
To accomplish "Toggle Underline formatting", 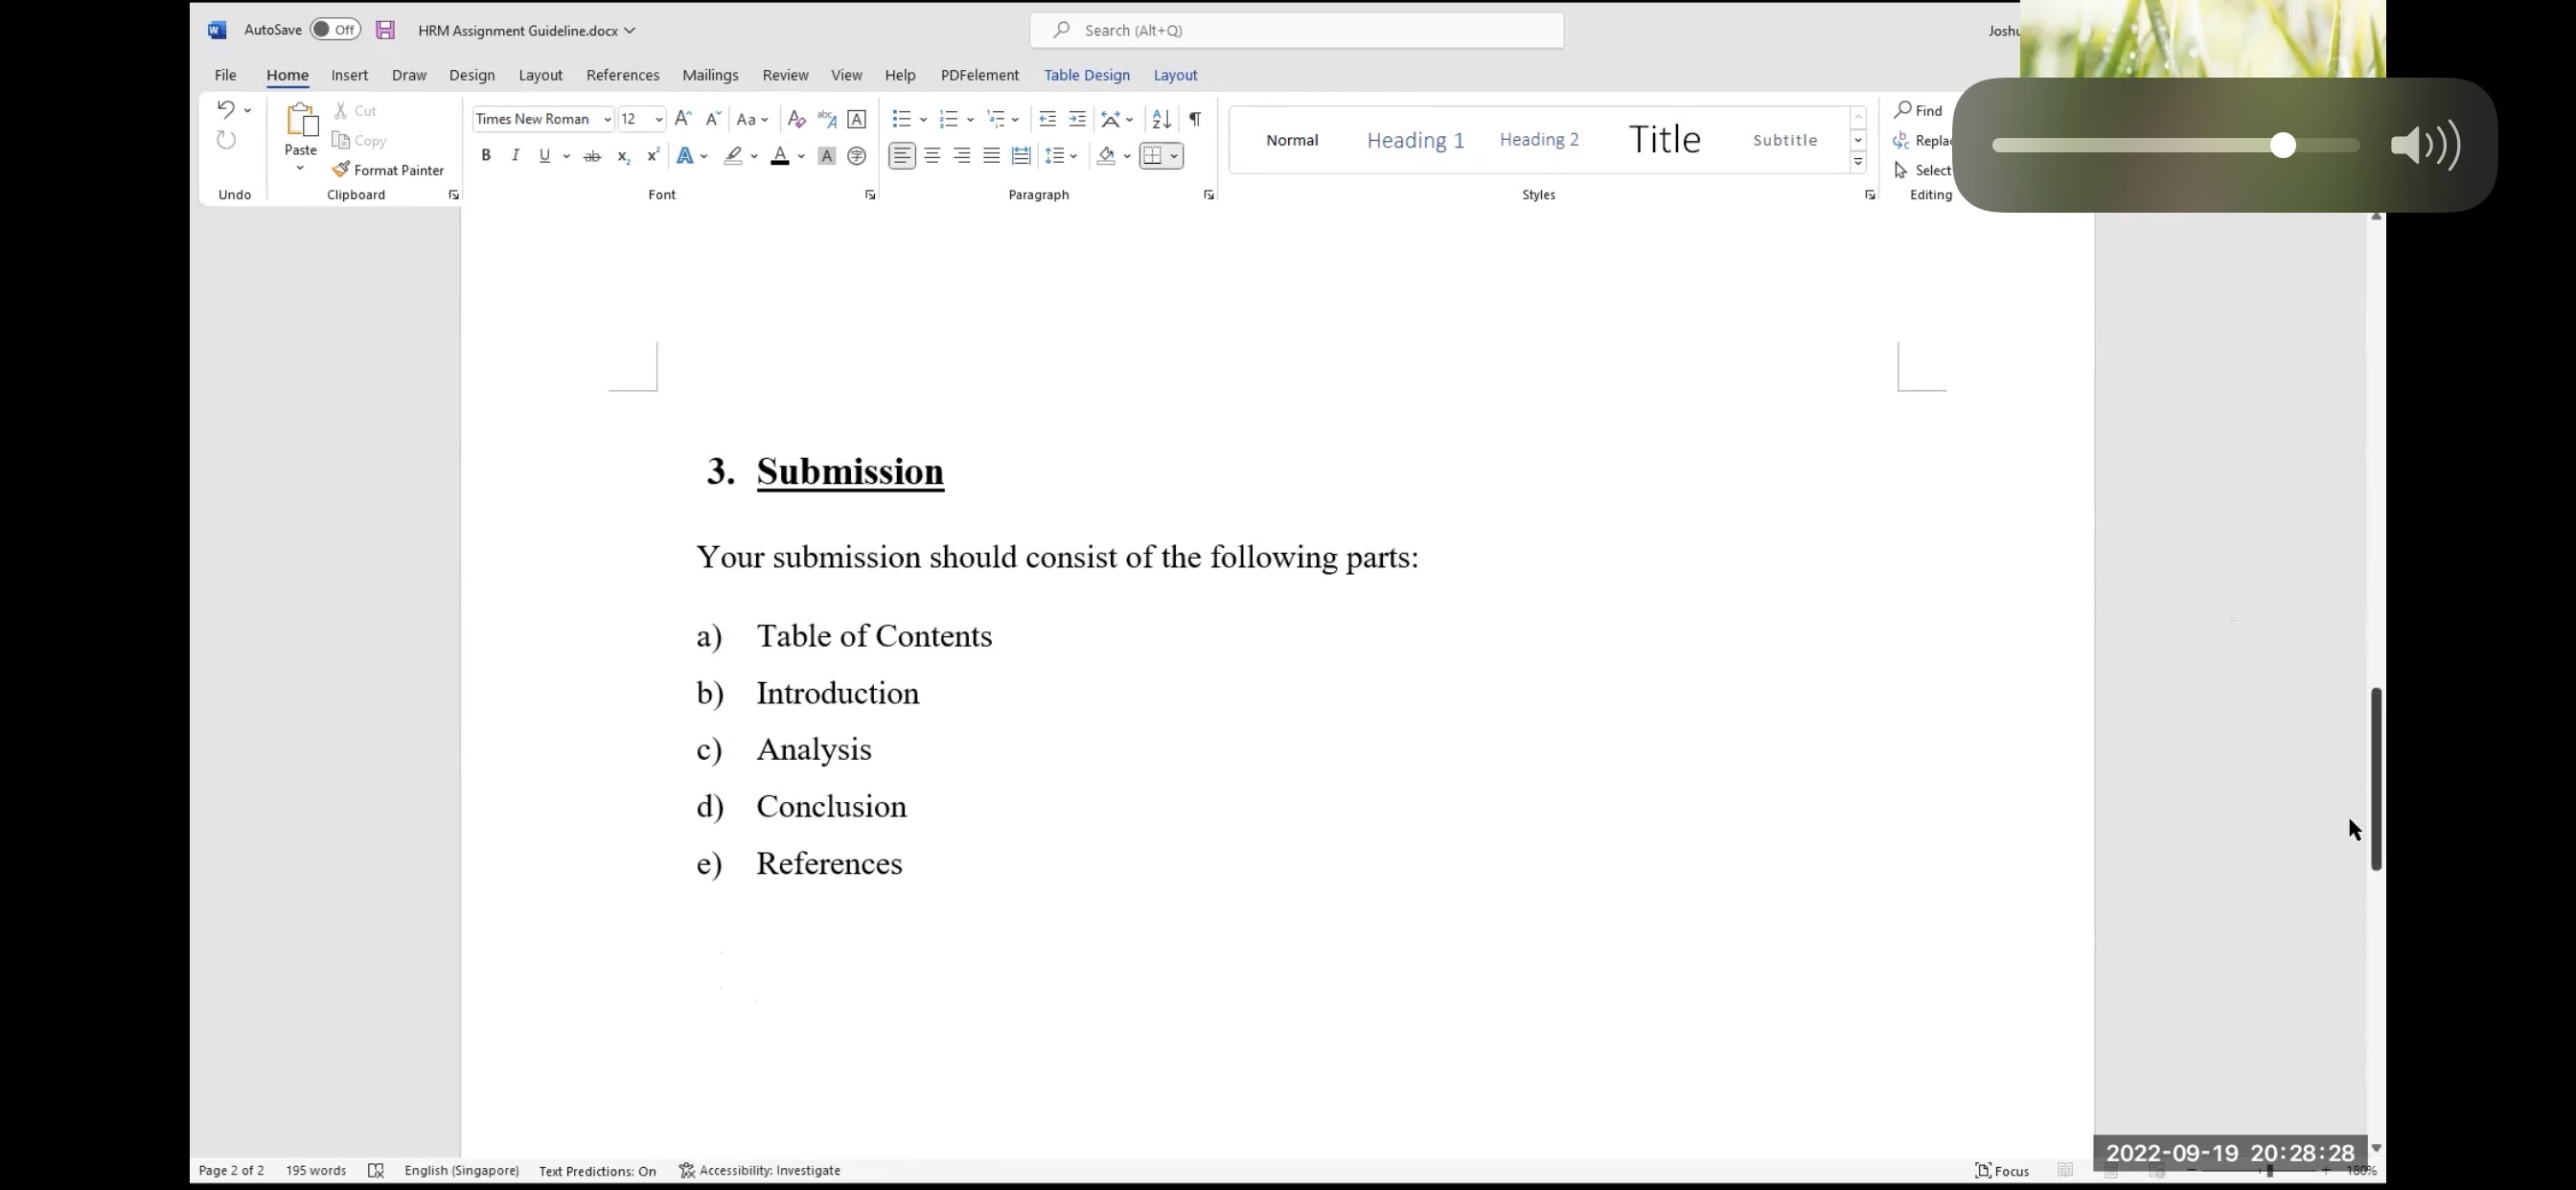I will 544,156.
